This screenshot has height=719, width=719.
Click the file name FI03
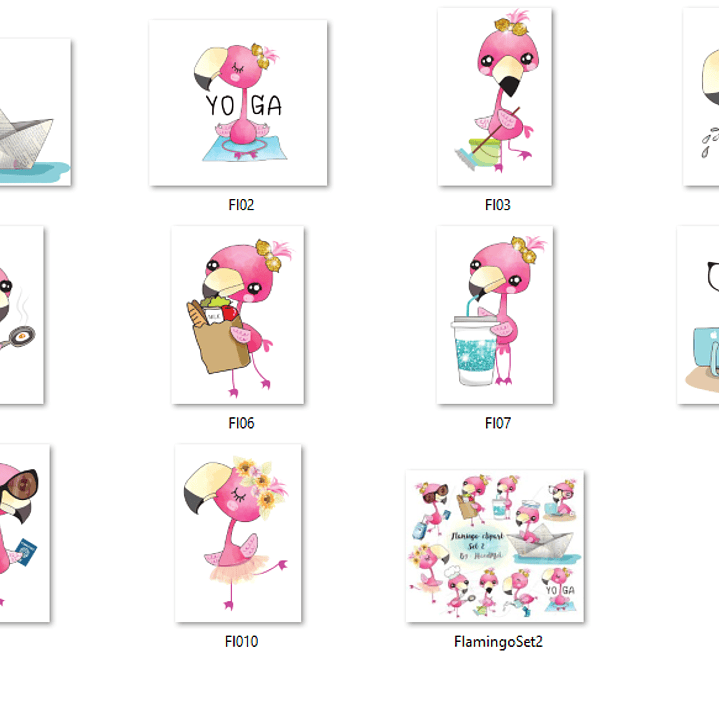tap(498, 205)
